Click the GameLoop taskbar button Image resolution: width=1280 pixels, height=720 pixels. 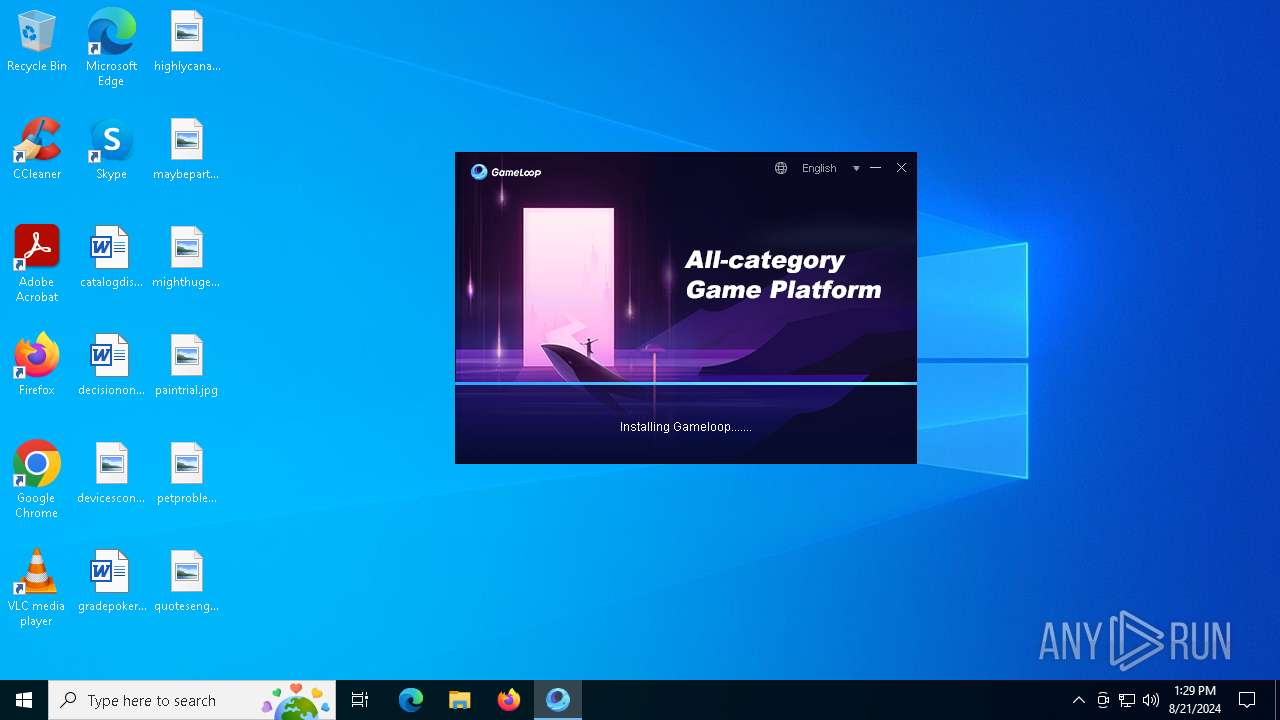coord(558,700)
